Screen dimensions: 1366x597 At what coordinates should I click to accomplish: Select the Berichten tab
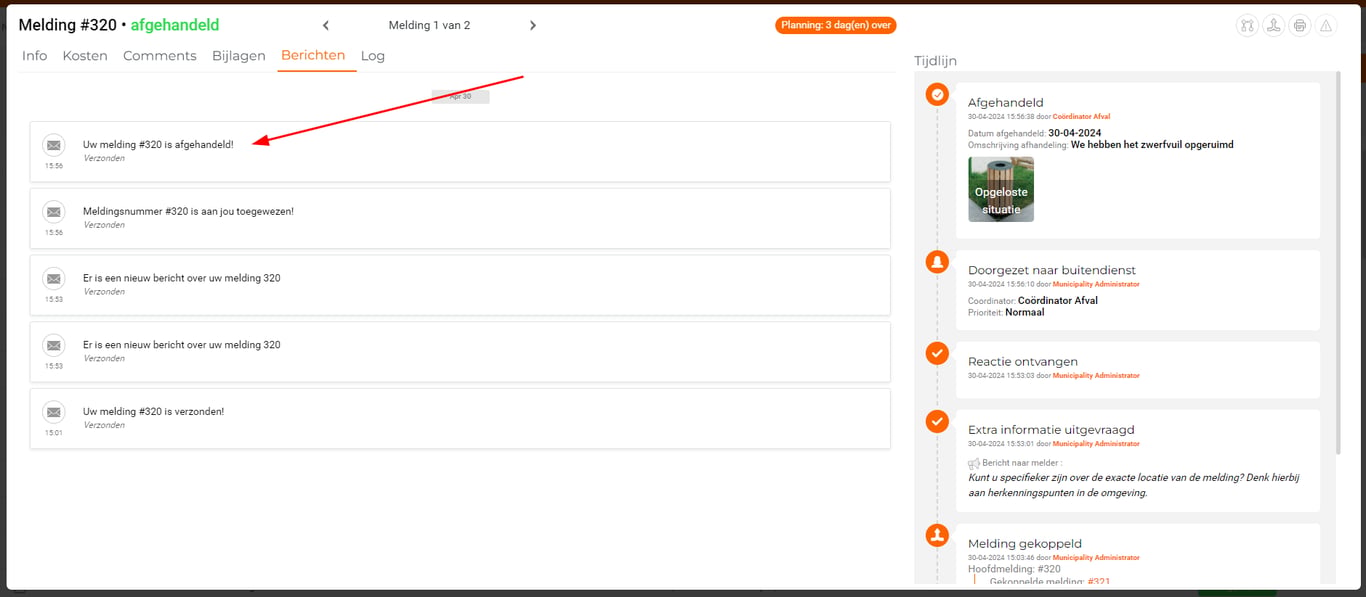point(313,56)
